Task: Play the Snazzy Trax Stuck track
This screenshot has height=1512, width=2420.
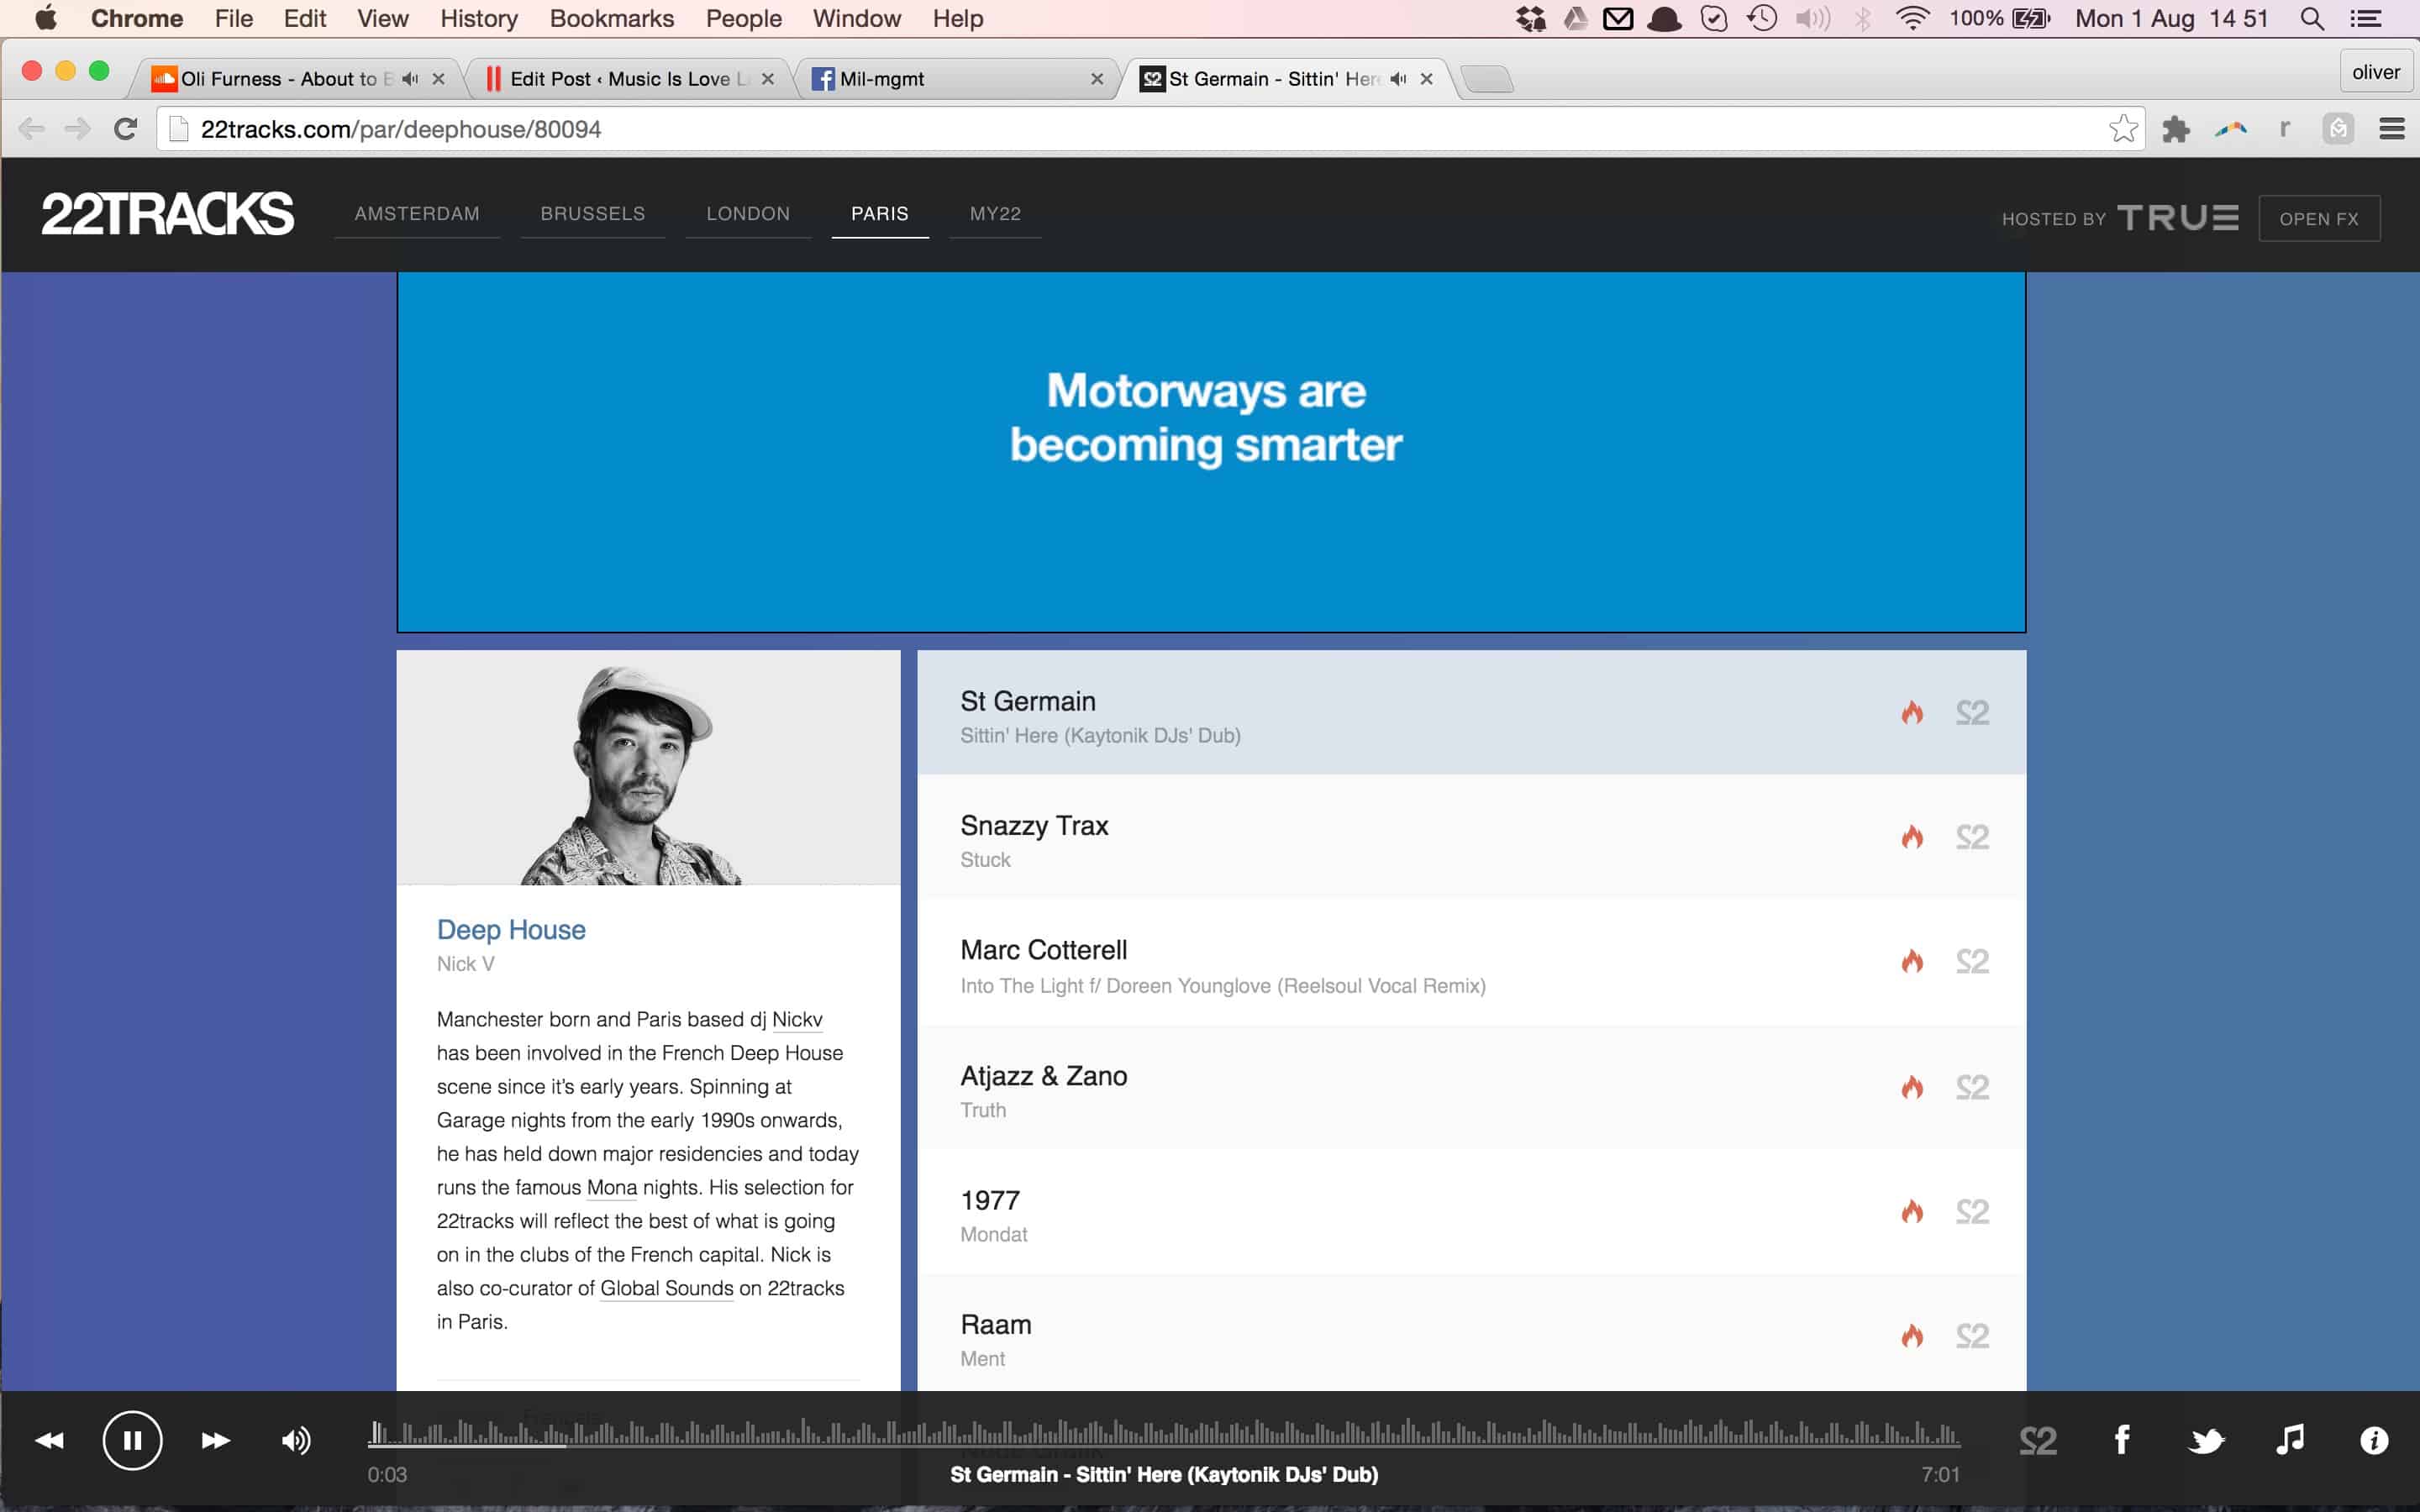Action: [1472, 836]
